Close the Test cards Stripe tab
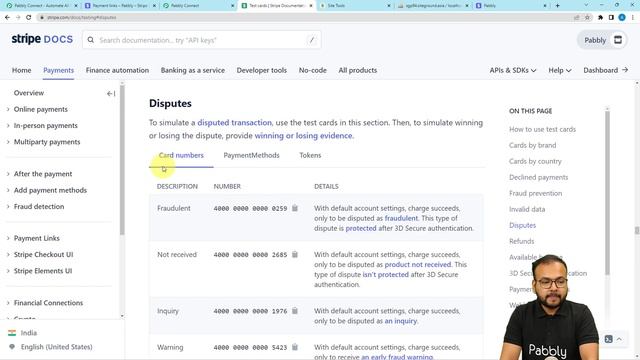Viewport: 640px width, 360px height. (x=311, y=6)
